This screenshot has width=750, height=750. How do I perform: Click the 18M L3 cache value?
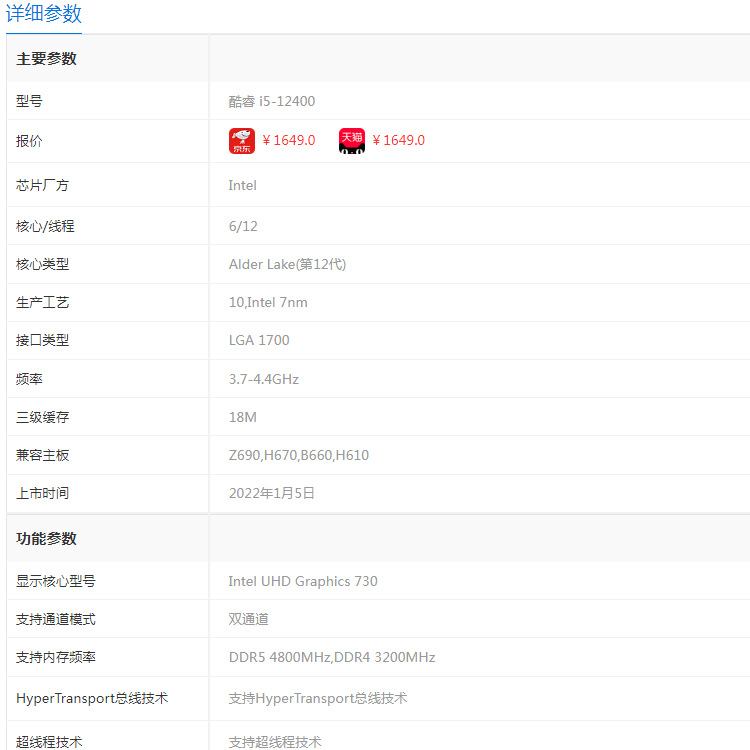243,417
